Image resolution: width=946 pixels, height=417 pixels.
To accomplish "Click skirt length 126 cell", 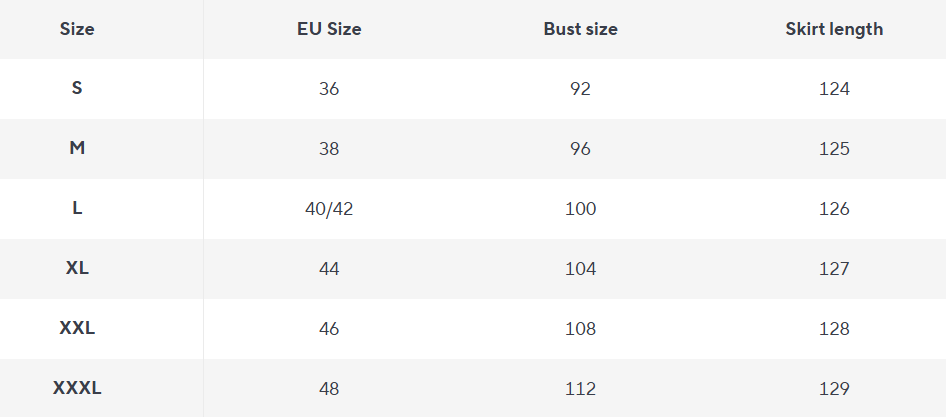I will 834,209.
